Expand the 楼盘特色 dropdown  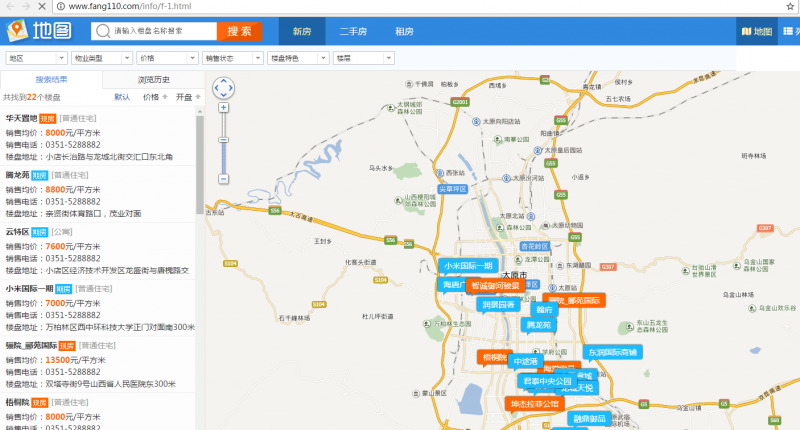pyautogui.click(x=296, y=59)
